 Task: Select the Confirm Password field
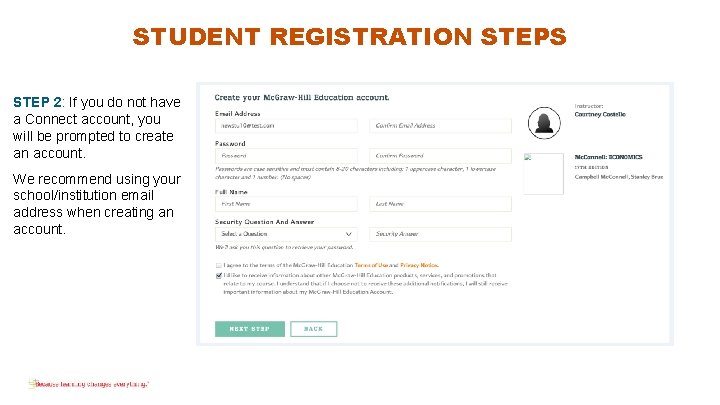(441, 156)
